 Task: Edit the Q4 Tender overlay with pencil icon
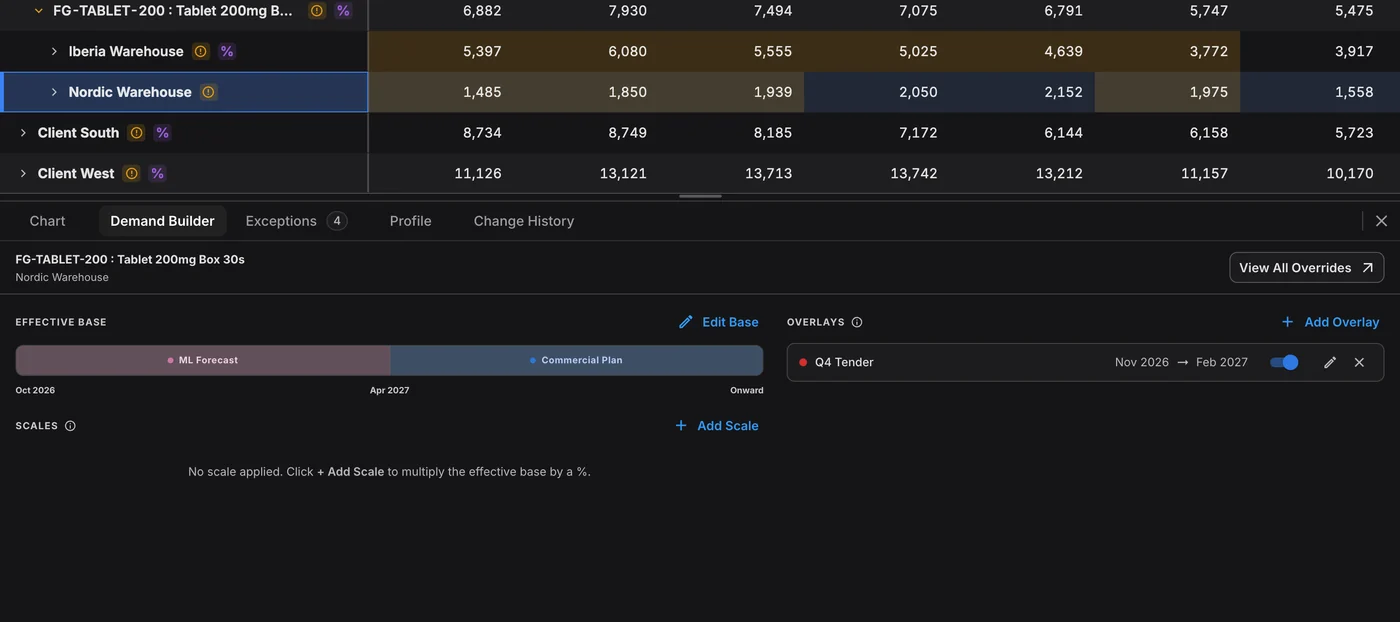[x=1330, y=362]
